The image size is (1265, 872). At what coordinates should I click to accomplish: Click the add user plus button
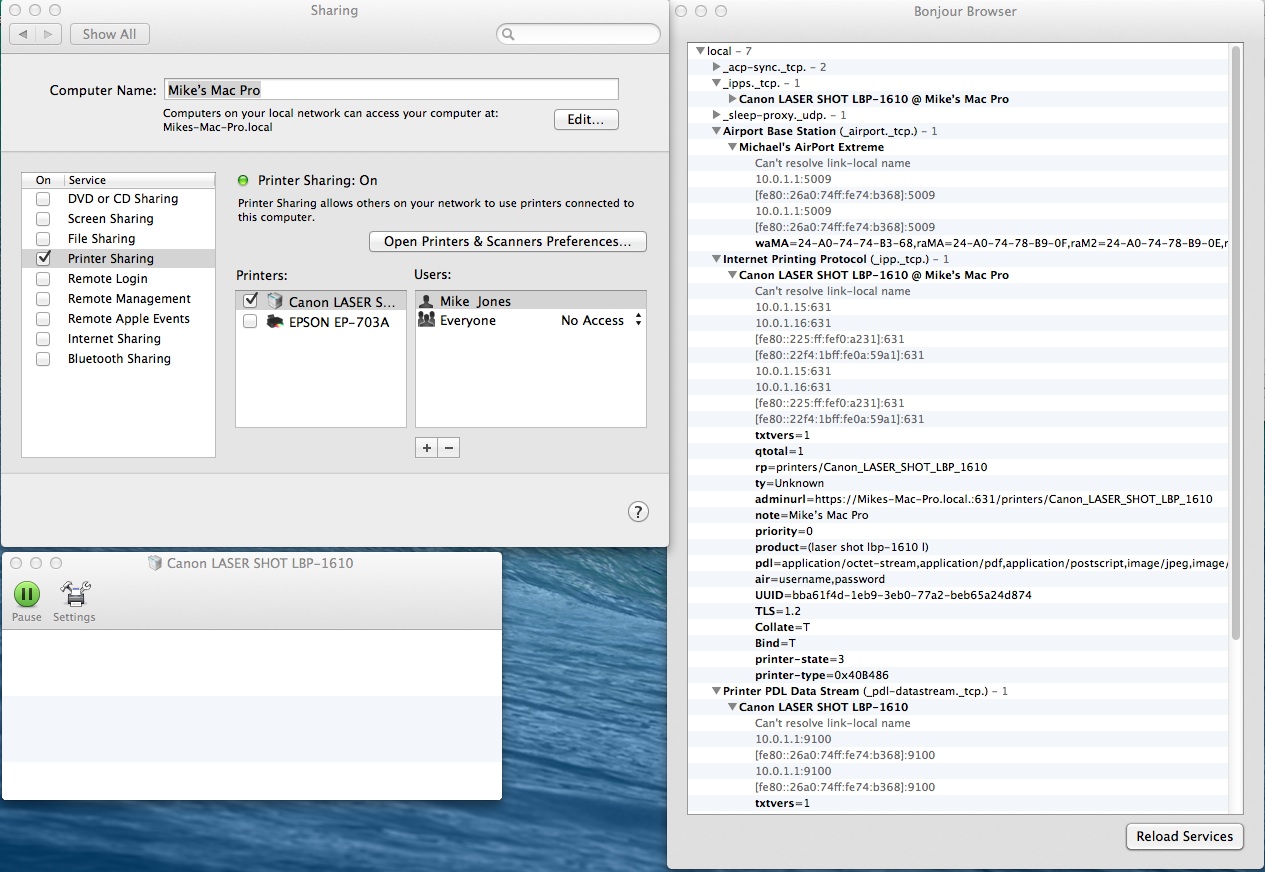(x=427, y=448)
